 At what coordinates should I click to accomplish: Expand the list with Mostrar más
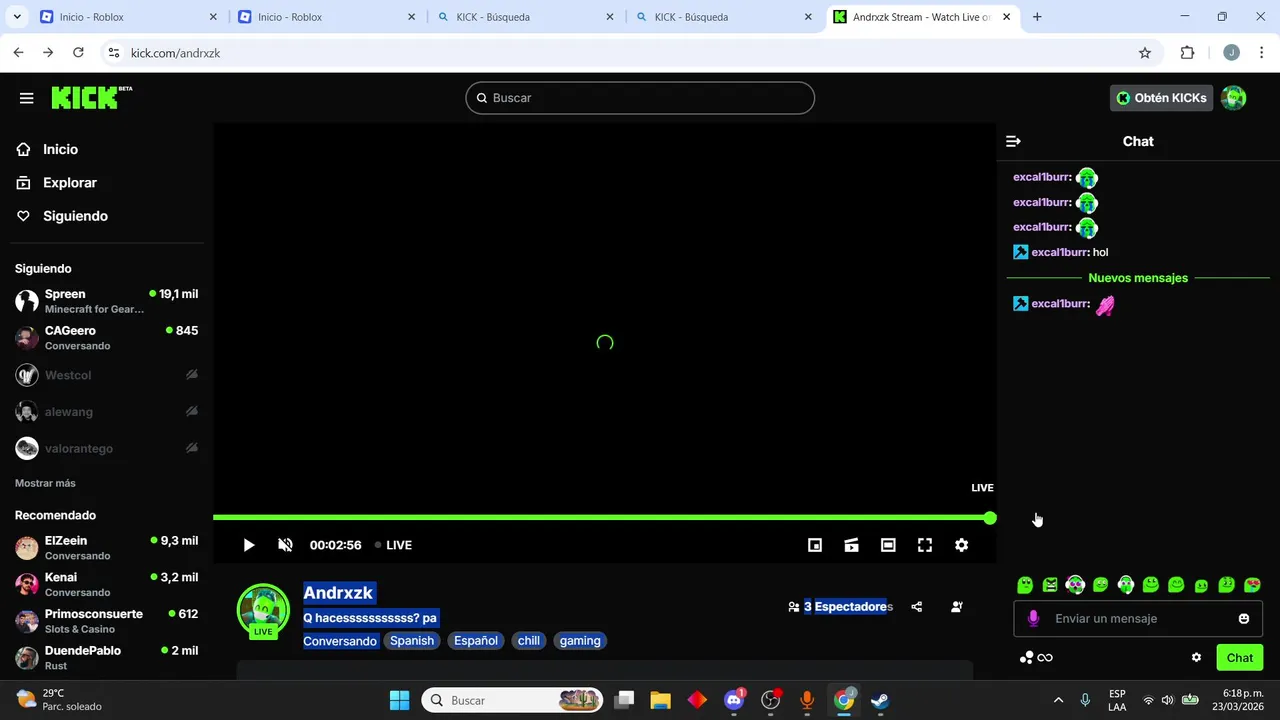(45, 483)
